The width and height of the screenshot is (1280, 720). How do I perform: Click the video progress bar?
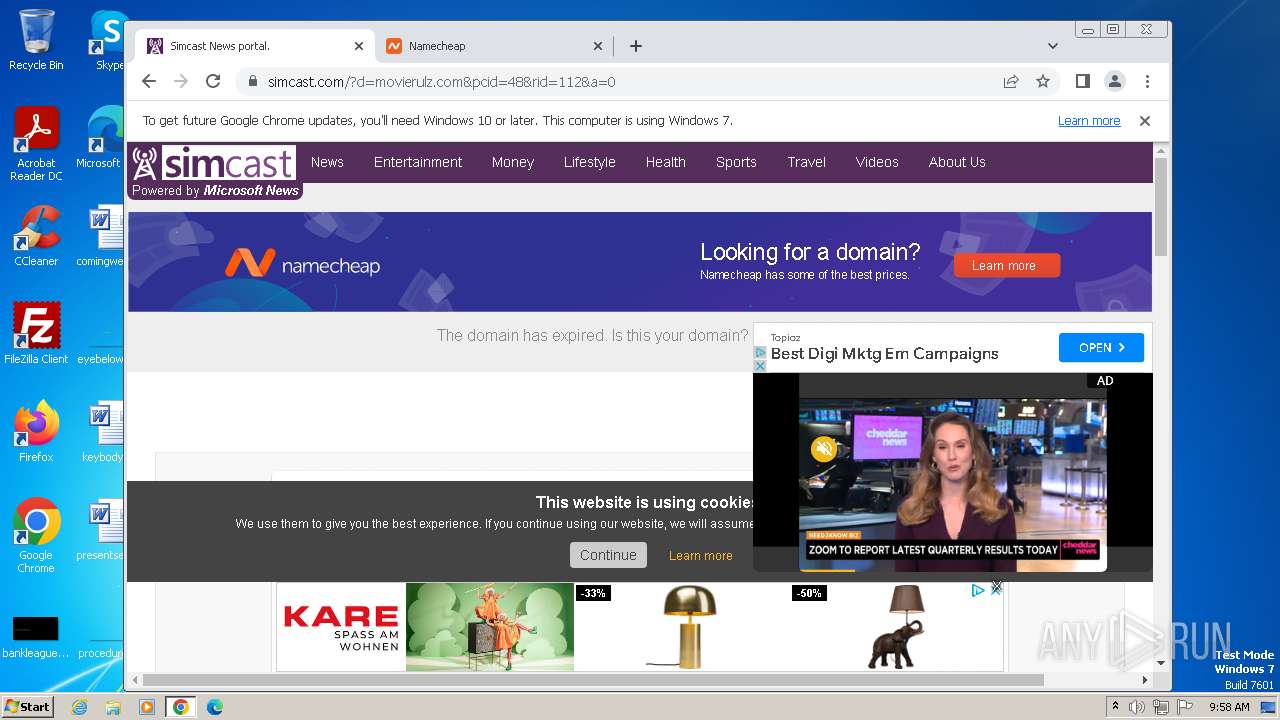click(953, 570)
